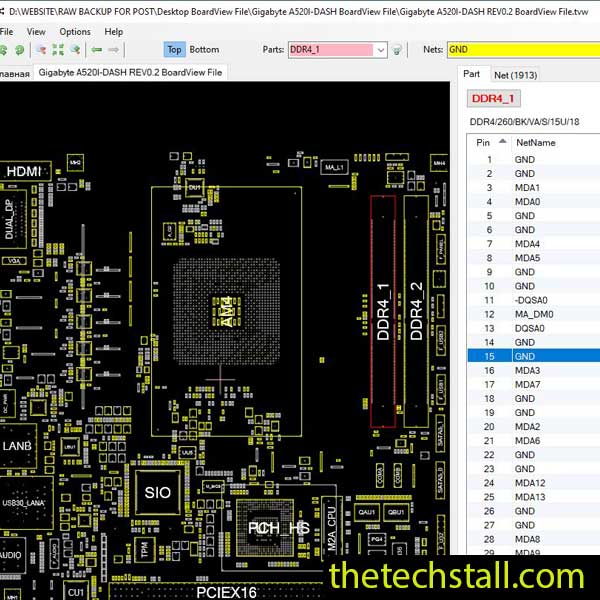The height and width of the screenshot is (600, 600).
Task: Click the zoom to fit icon
Action: pos(57,49)
